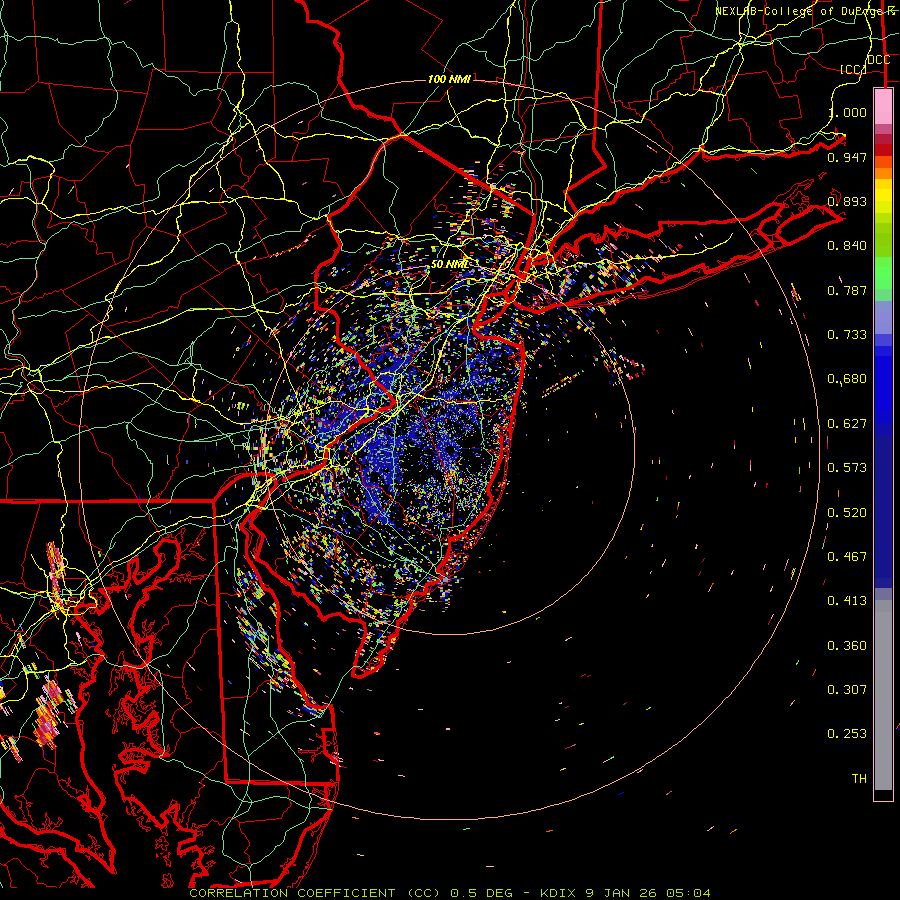Select the 1.000 scale value

[x=847, y=112]
